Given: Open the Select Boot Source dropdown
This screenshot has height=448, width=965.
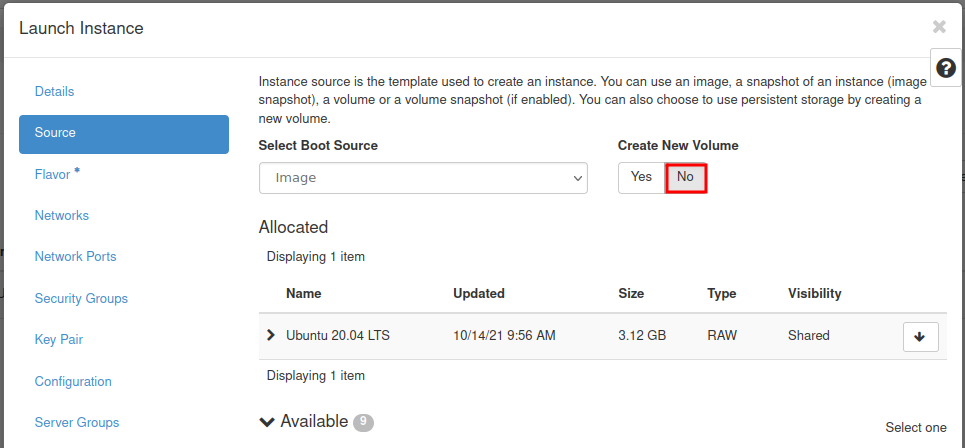Looking at the screenshot, I should [x=422, y=177].
